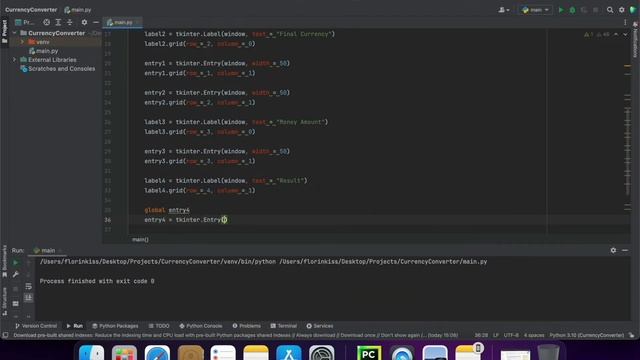Jump to previous highlighted error arrow
This screenshot has height=360, width=640.
(616, 35)
